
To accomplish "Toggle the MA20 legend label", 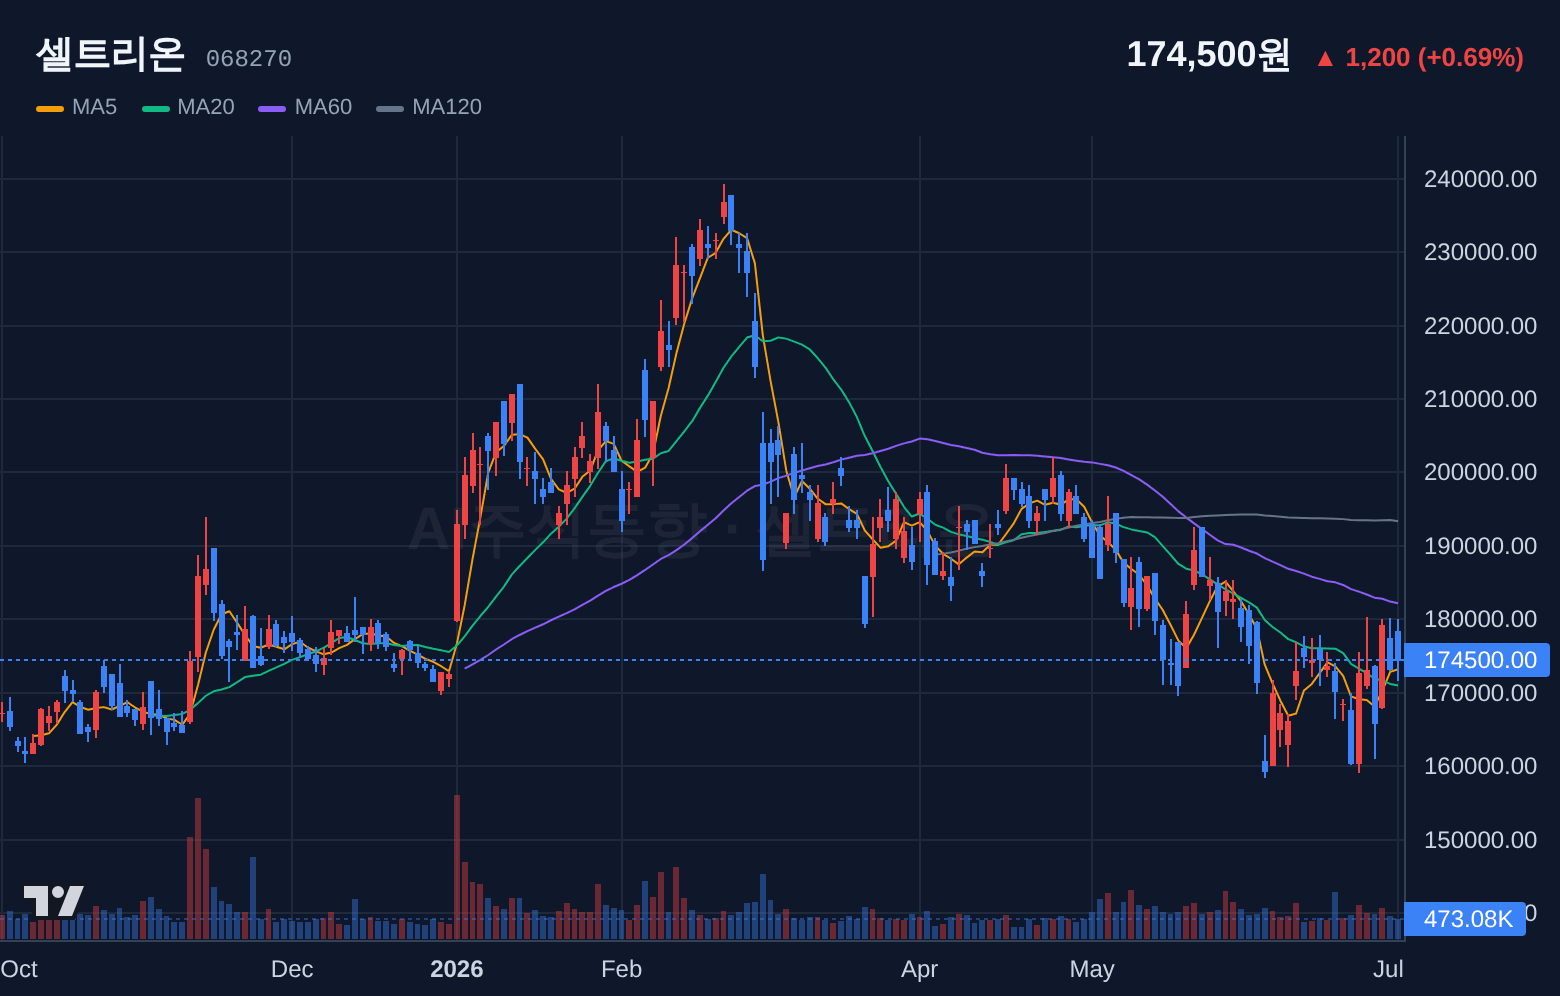I will click(x=205, y=107).
